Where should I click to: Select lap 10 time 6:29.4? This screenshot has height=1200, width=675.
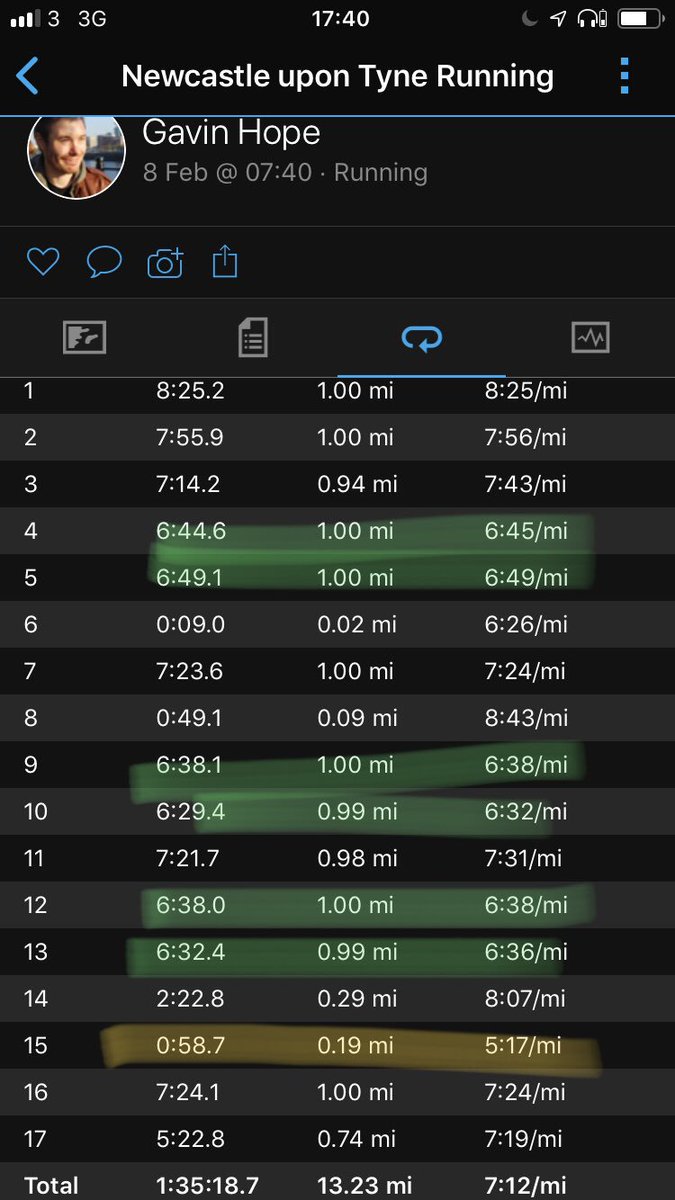click(x=190, y=811)
